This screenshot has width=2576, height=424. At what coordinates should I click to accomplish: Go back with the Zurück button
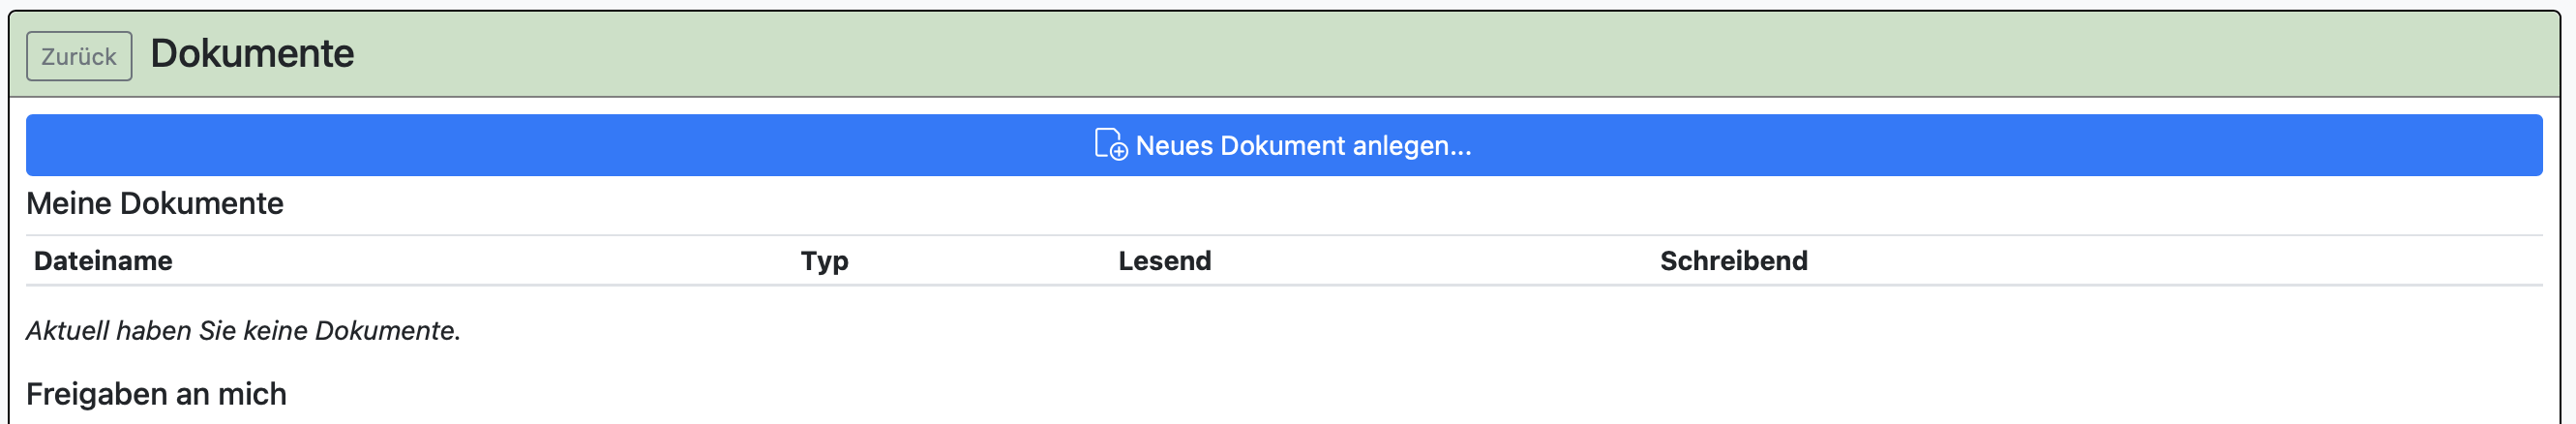[79, 56]
